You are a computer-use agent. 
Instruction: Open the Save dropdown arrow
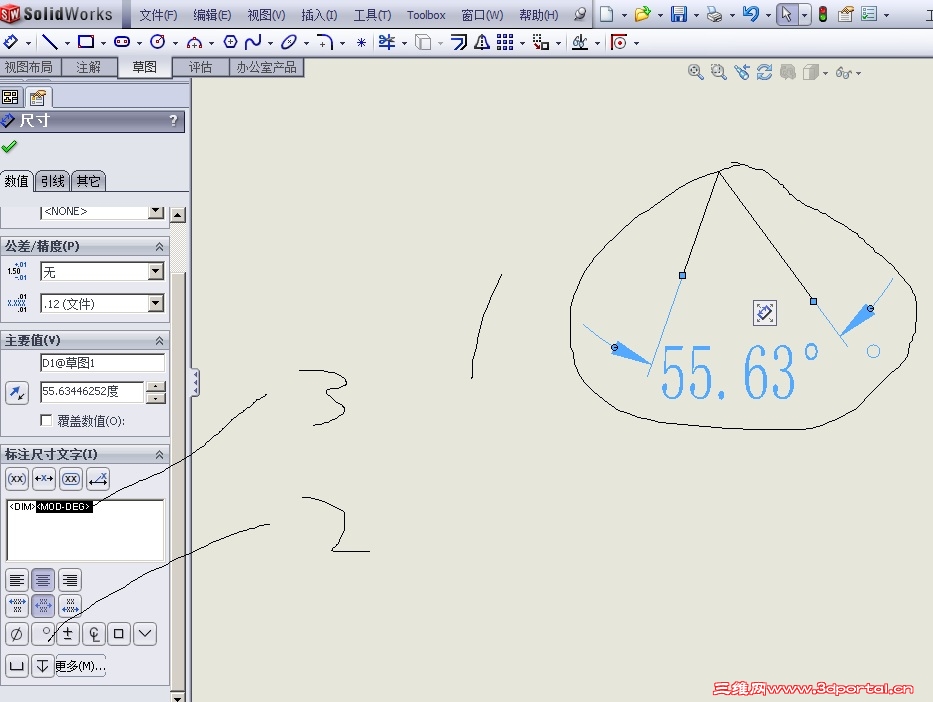pos(696,15)
